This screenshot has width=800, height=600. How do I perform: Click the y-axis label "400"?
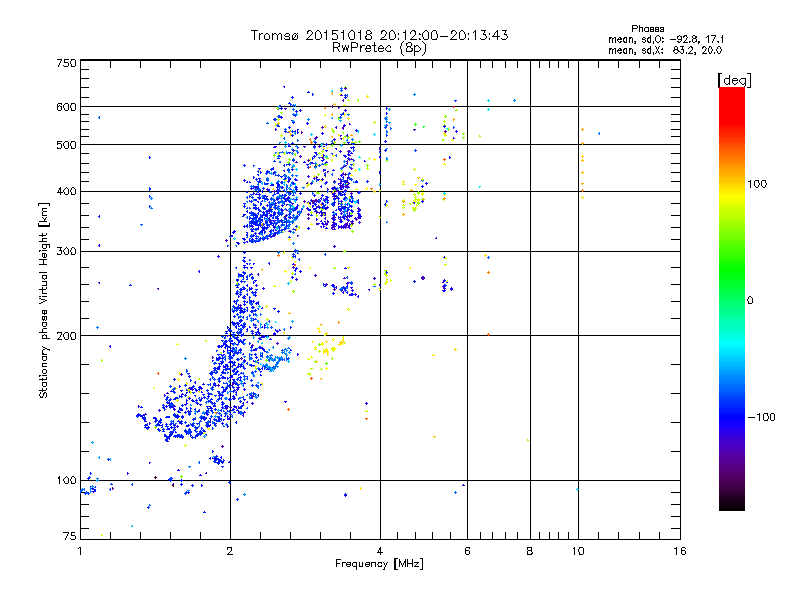66,191
